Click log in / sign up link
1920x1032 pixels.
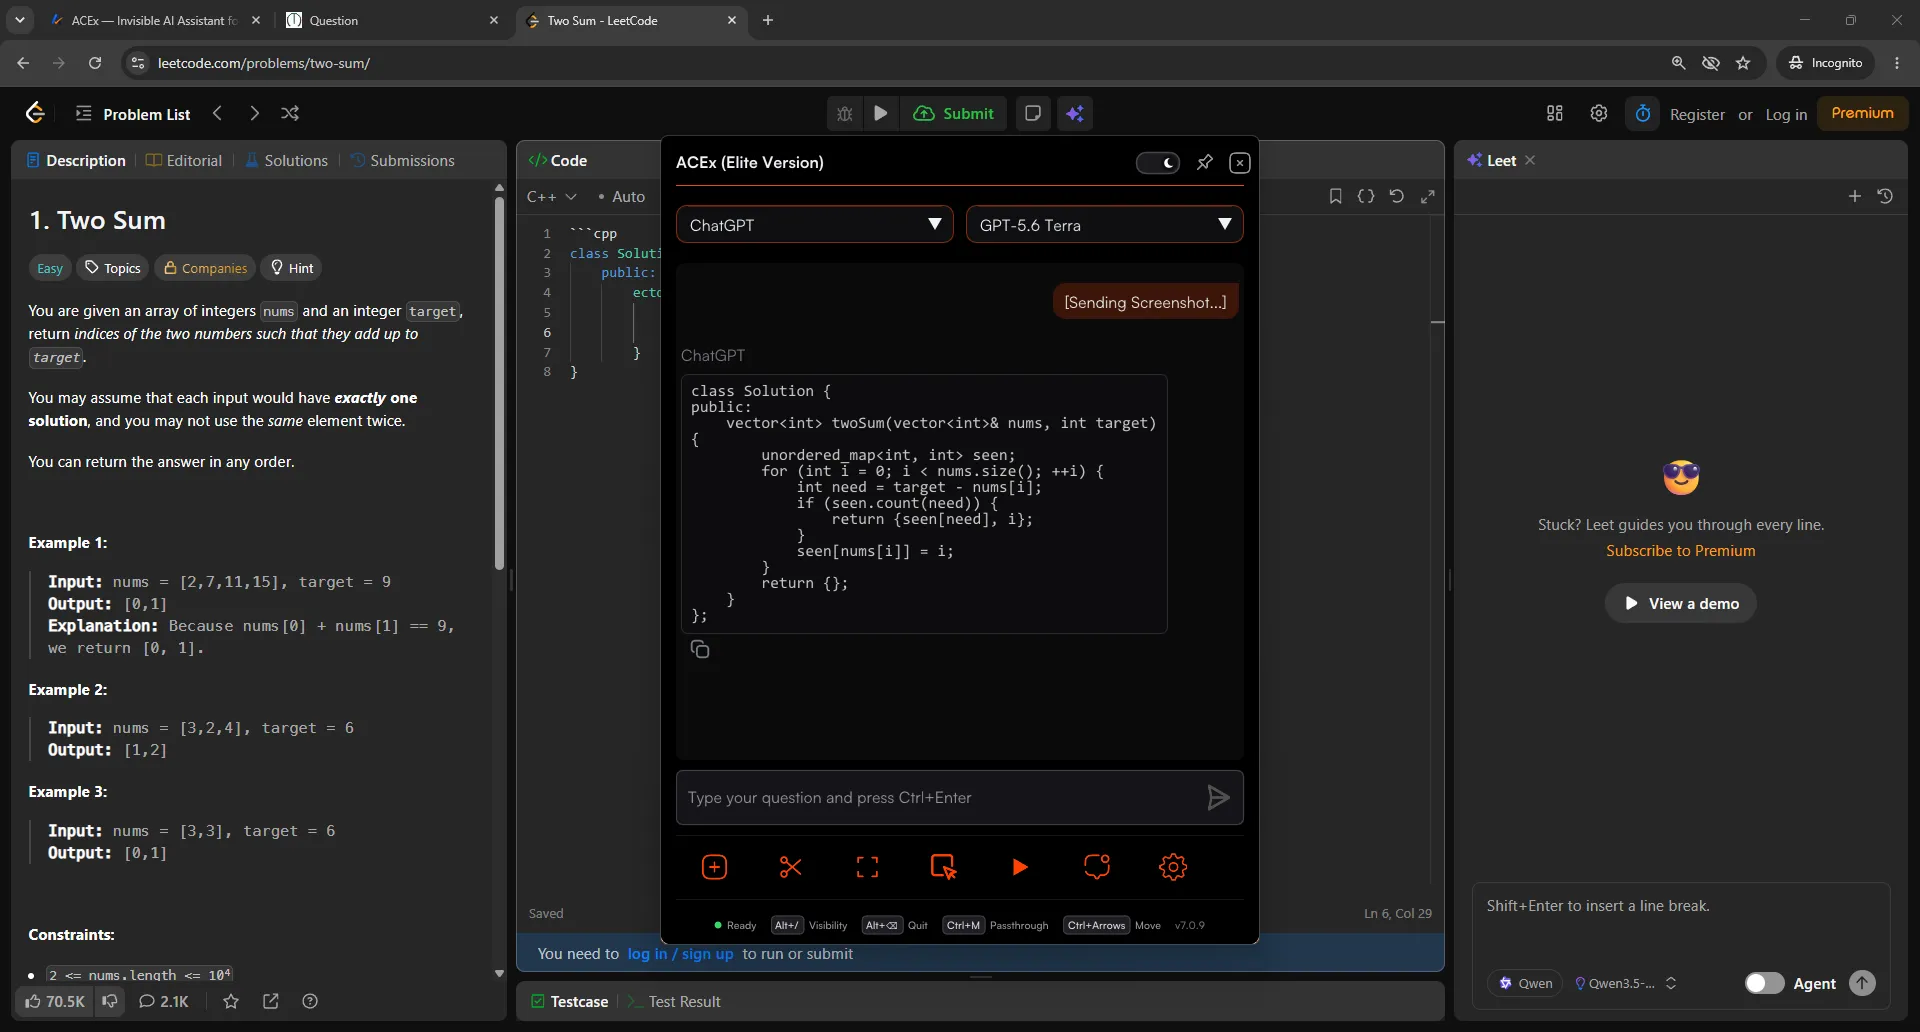[680, 954]
